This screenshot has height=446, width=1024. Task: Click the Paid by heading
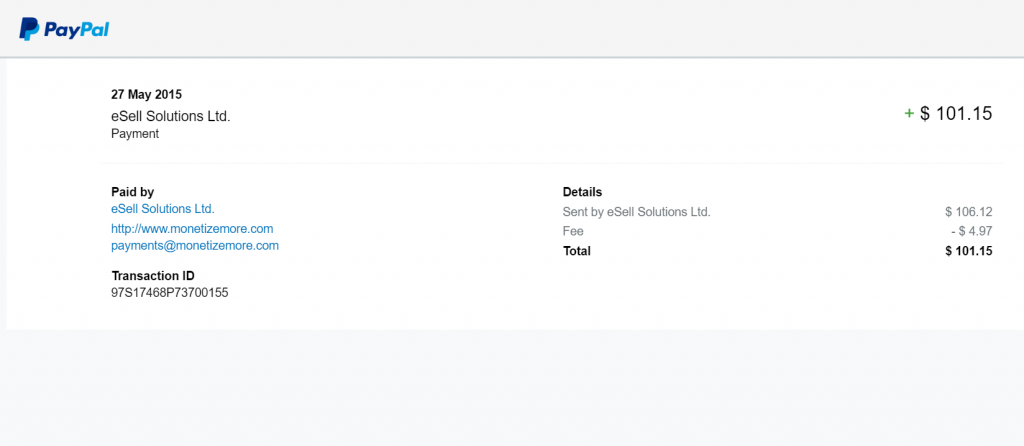[133, 192]
